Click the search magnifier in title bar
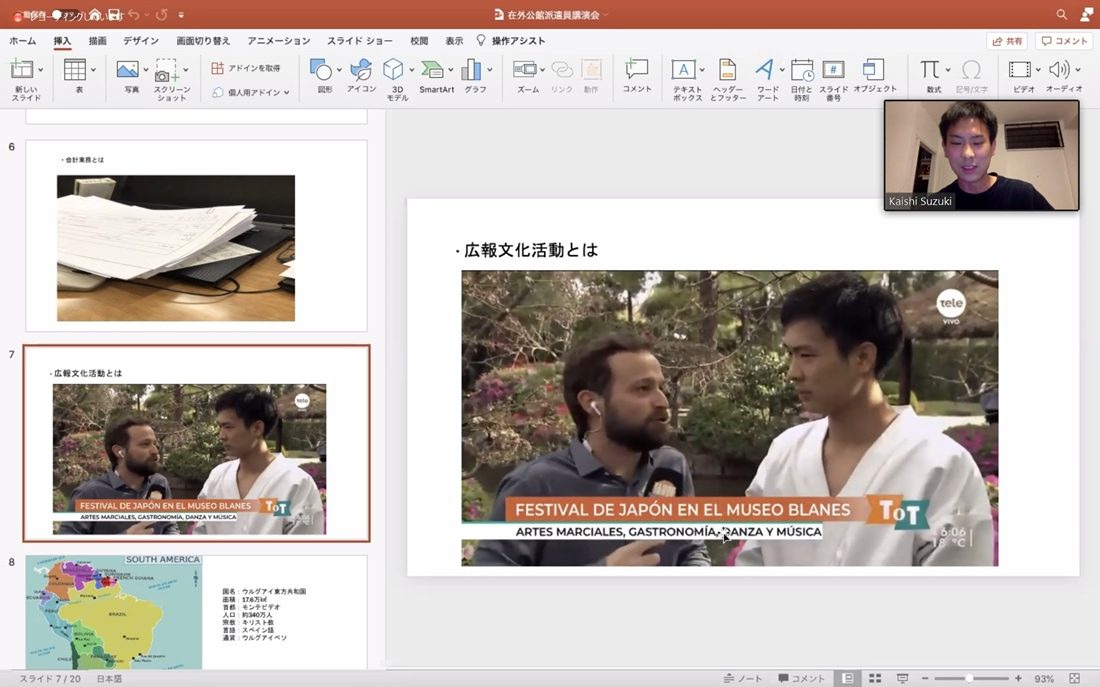Screen dimensions: 1100x687 (x=1061, y=14)
